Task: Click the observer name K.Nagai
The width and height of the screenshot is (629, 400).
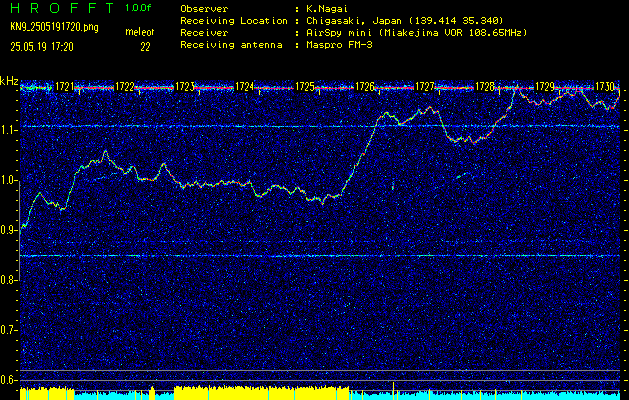Action: click(x=328, y=9)
